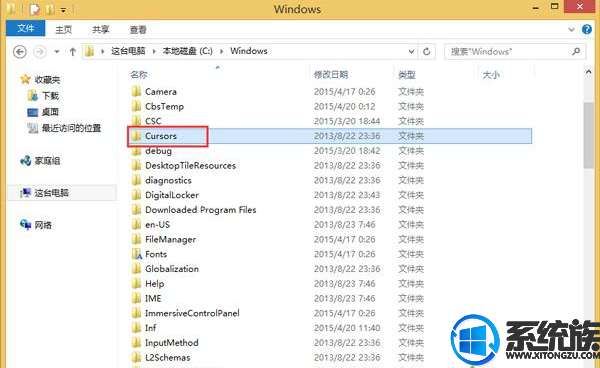This screenshot has height=368, width=600.
Task: Select the Globalization folder icon
Action: coord(136,269)
